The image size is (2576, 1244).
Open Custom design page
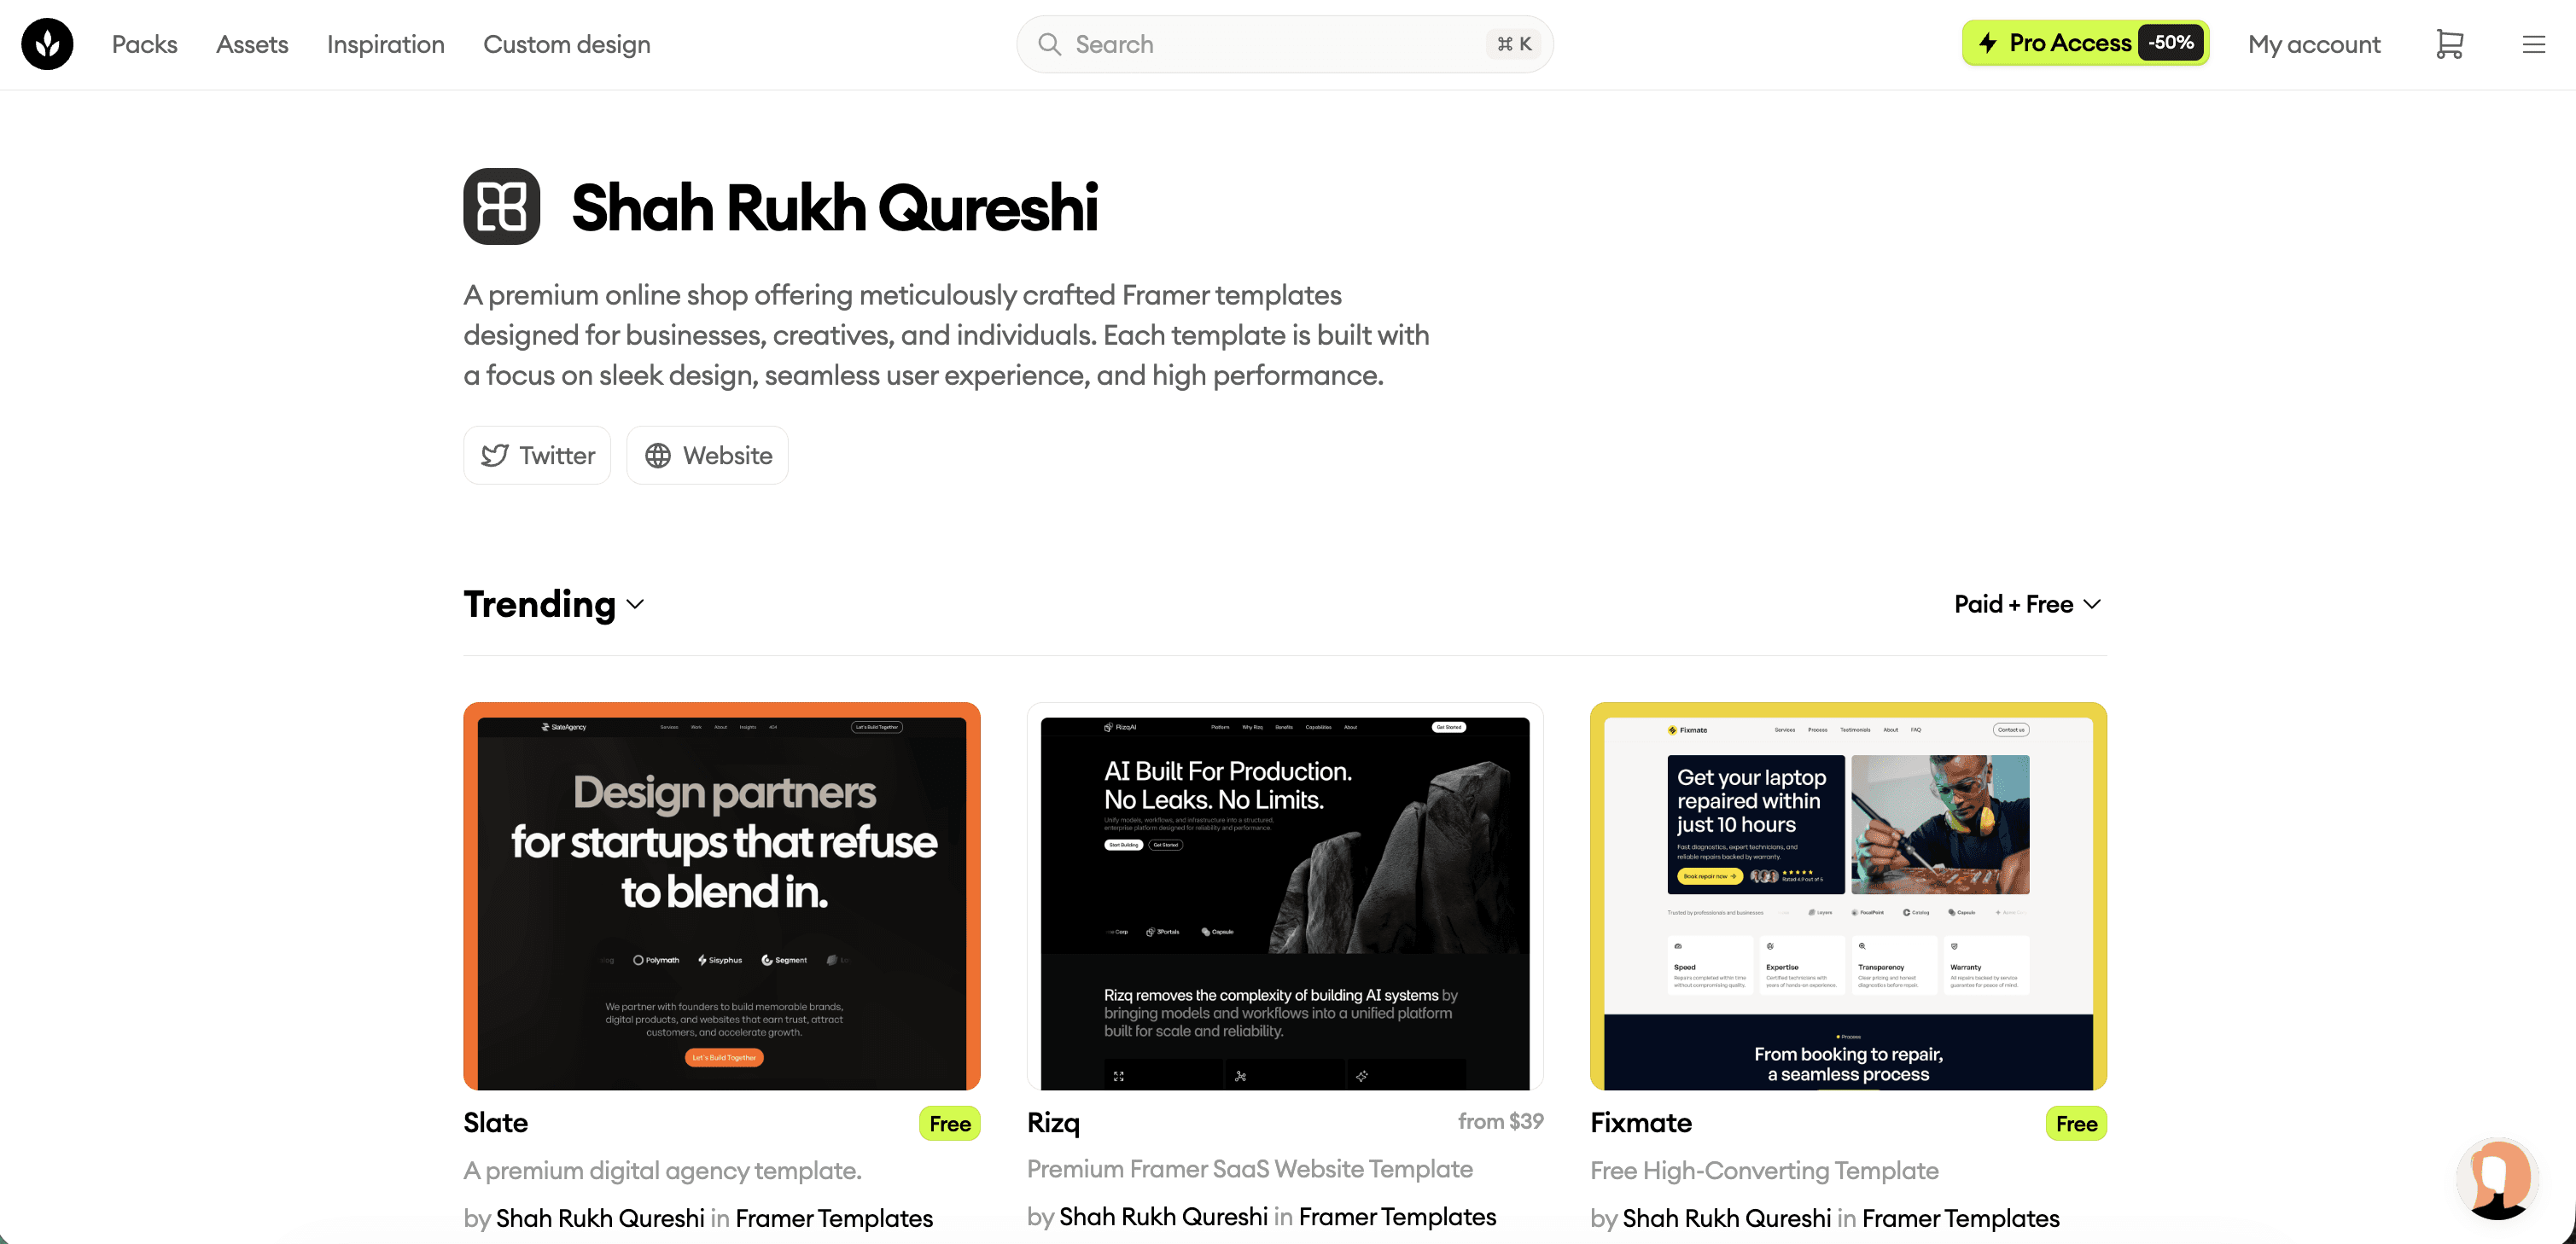(567, 44)
